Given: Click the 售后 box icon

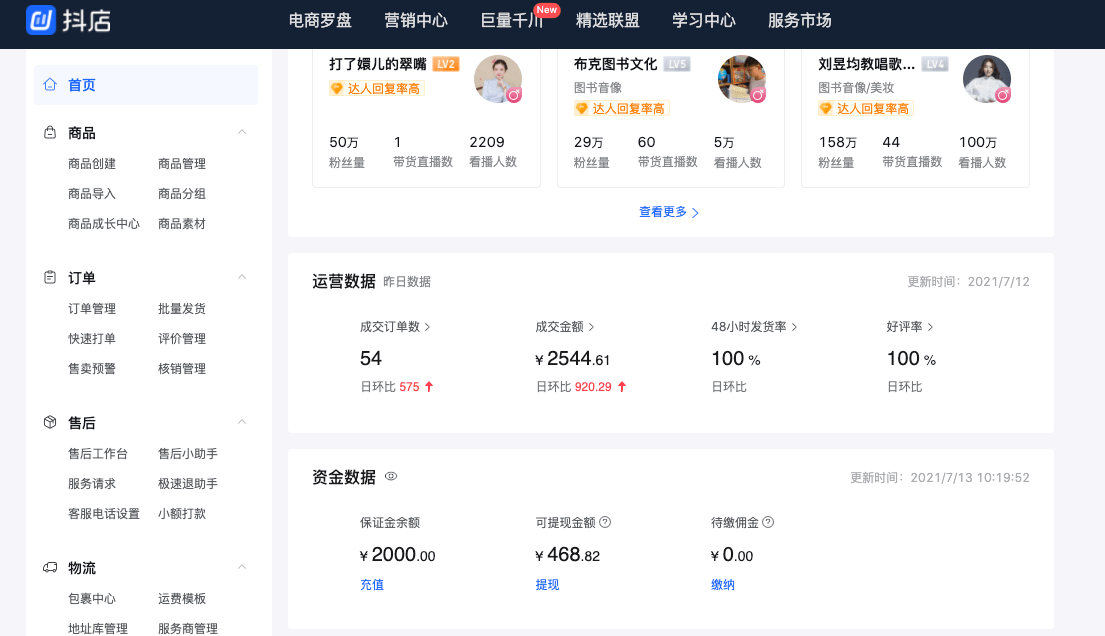Looking at the screenshot, I should click(x=50, y=423).
